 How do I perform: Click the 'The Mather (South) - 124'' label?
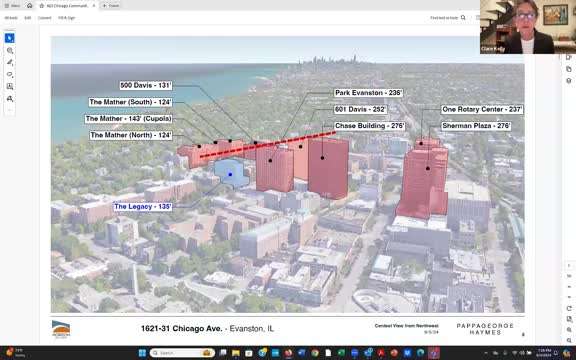tap(130, 102)
